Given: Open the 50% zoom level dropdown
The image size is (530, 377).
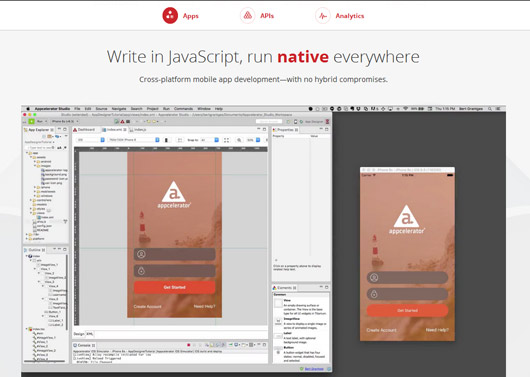Looking at the screenshot, I should 254,140.
